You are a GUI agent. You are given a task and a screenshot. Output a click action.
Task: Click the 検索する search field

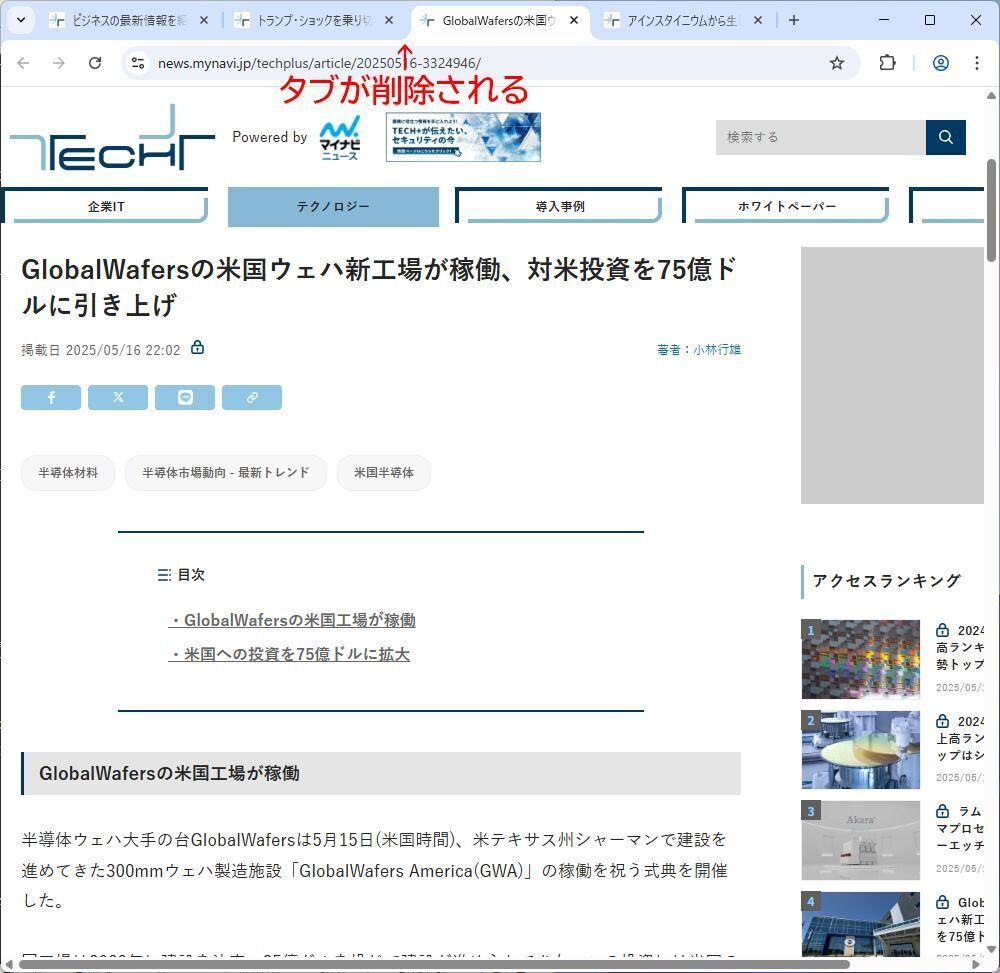(x=821, y=137)
